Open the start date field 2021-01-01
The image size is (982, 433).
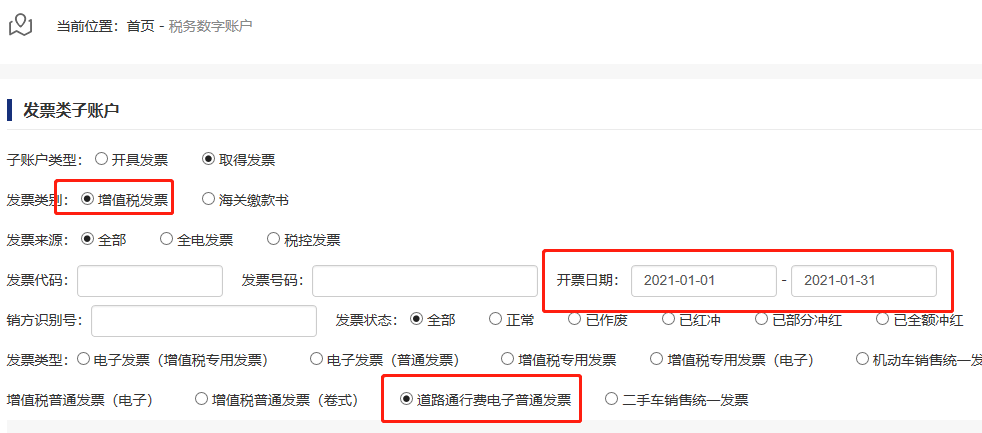pyautogui.click(x=704, y=281)
